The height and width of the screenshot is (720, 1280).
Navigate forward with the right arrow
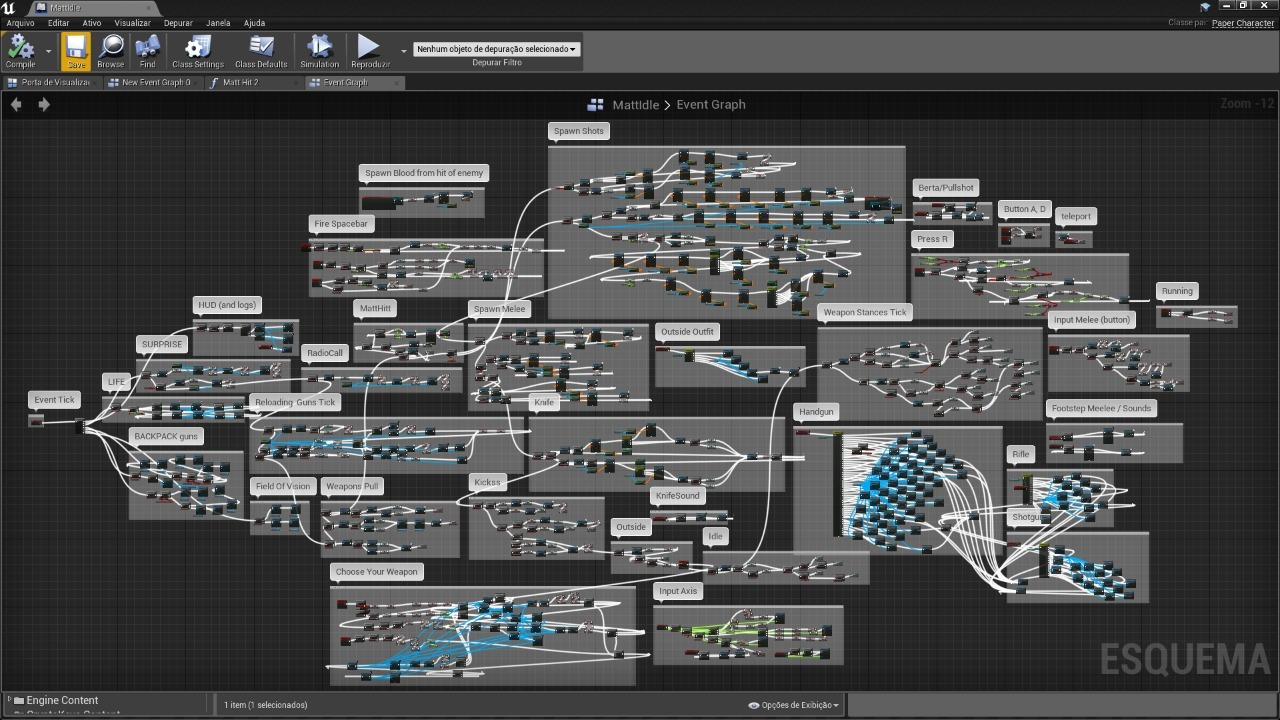[44, 104]
